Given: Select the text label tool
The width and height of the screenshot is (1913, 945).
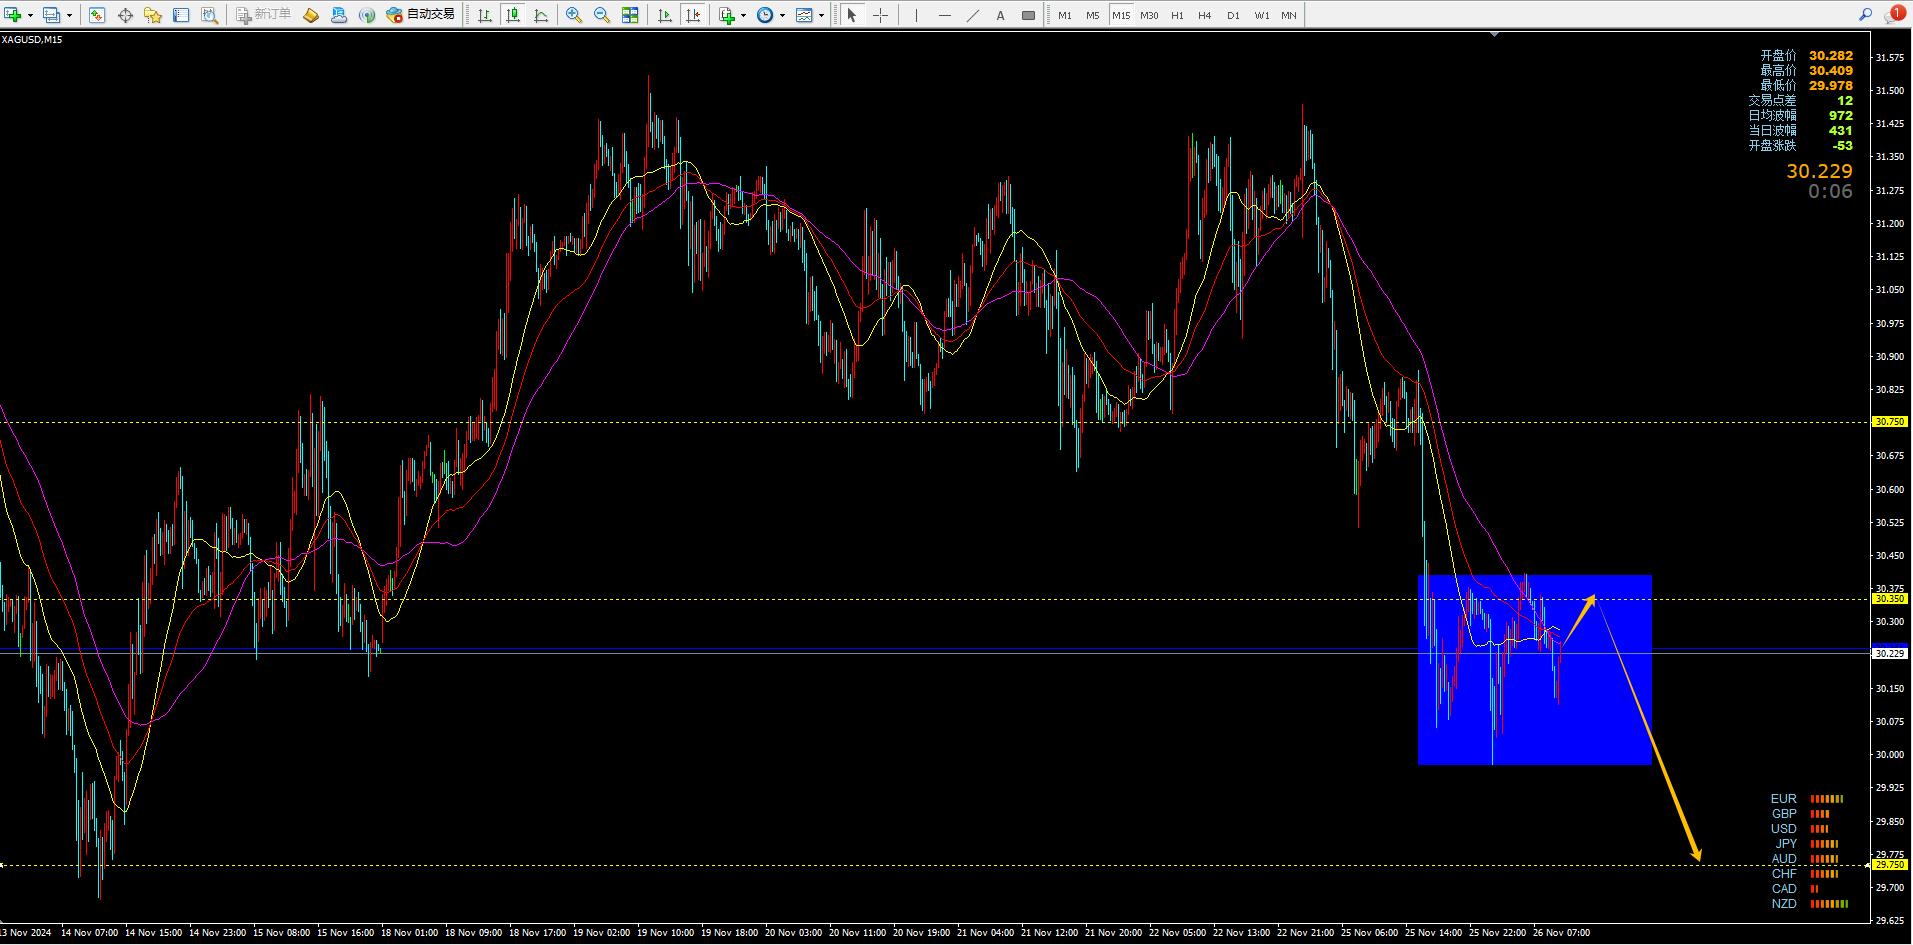Looking at the screenshot, I should pos(1028,15).
